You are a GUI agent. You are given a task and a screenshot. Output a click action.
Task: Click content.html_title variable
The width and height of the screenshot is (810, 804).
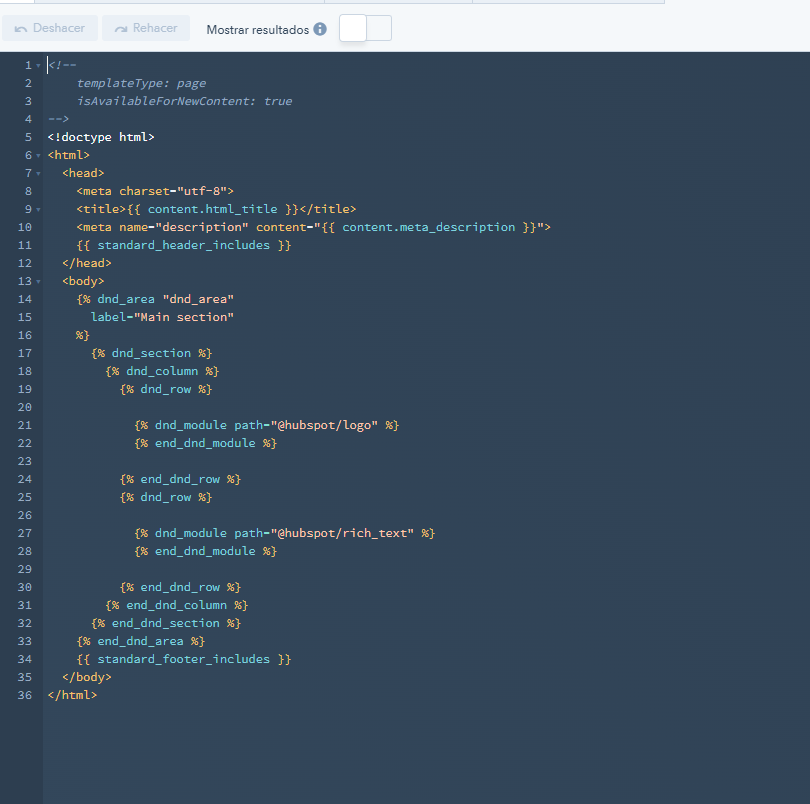212,209
